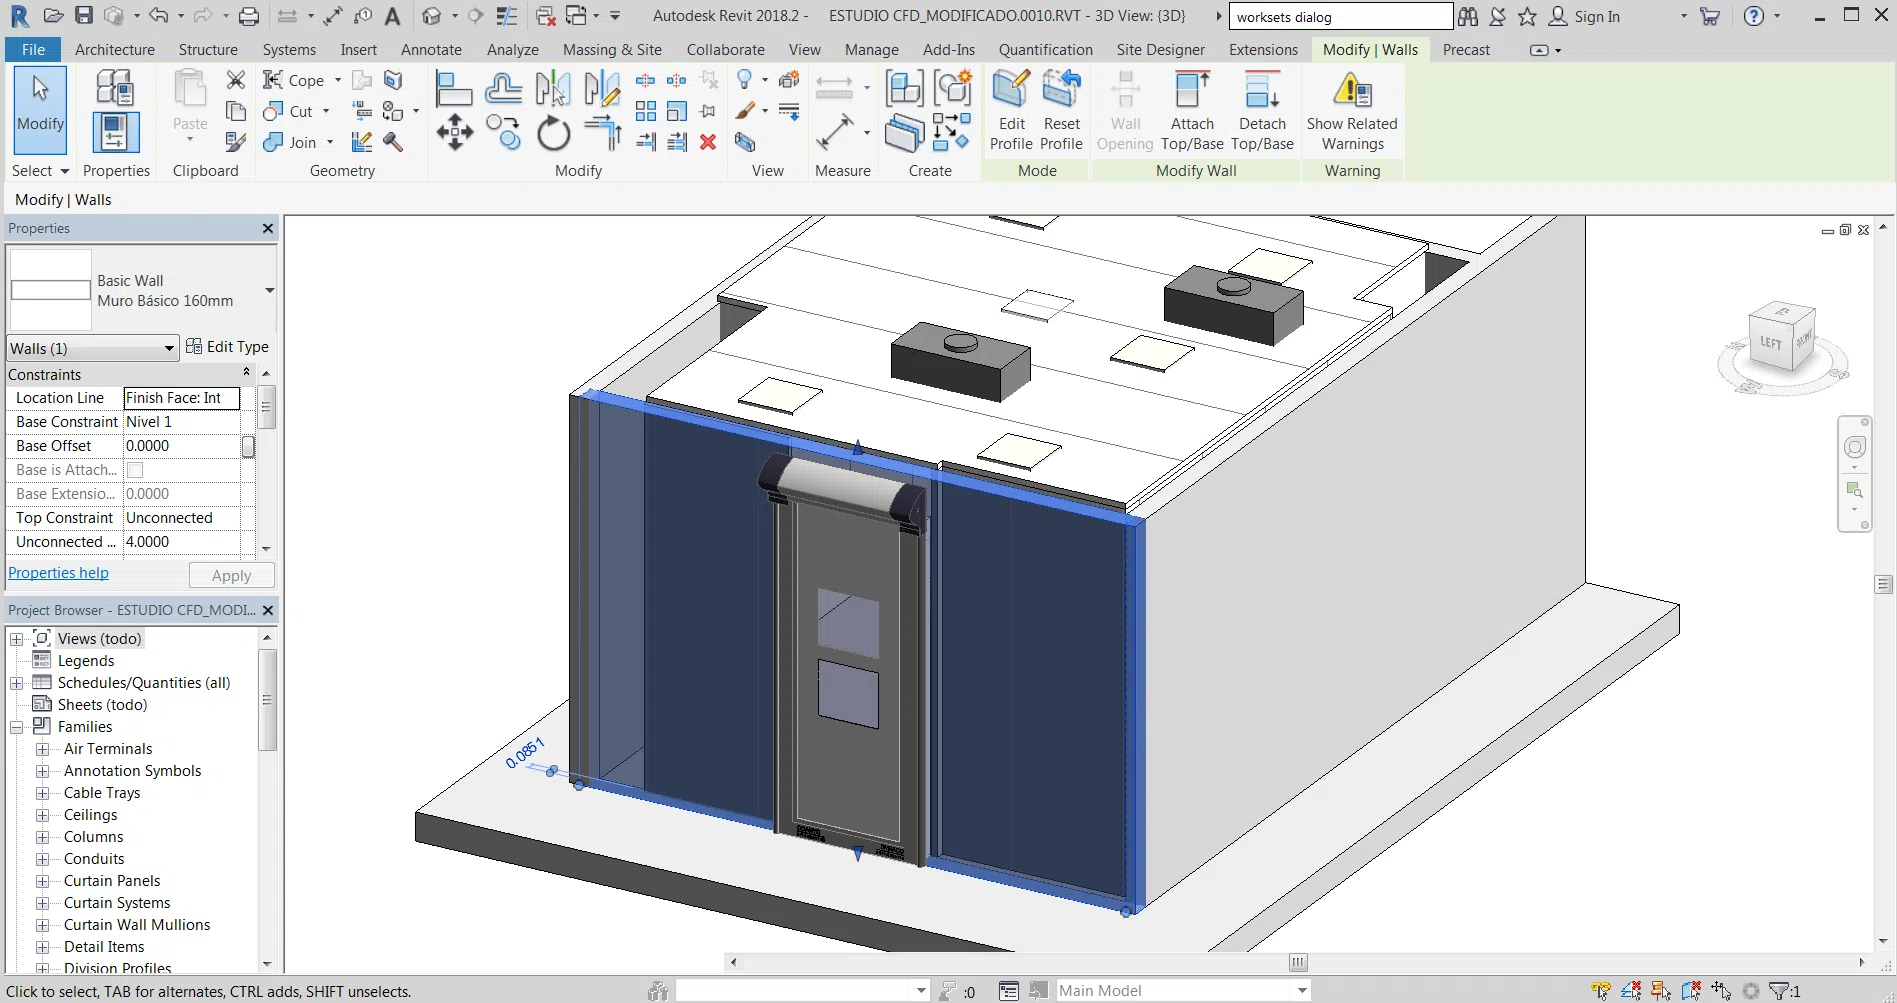Image resolution: width=1897 pixels, height=1003 pixels.
Task: Click in the worksets dialog search field
Action: tap(1340, 16)
